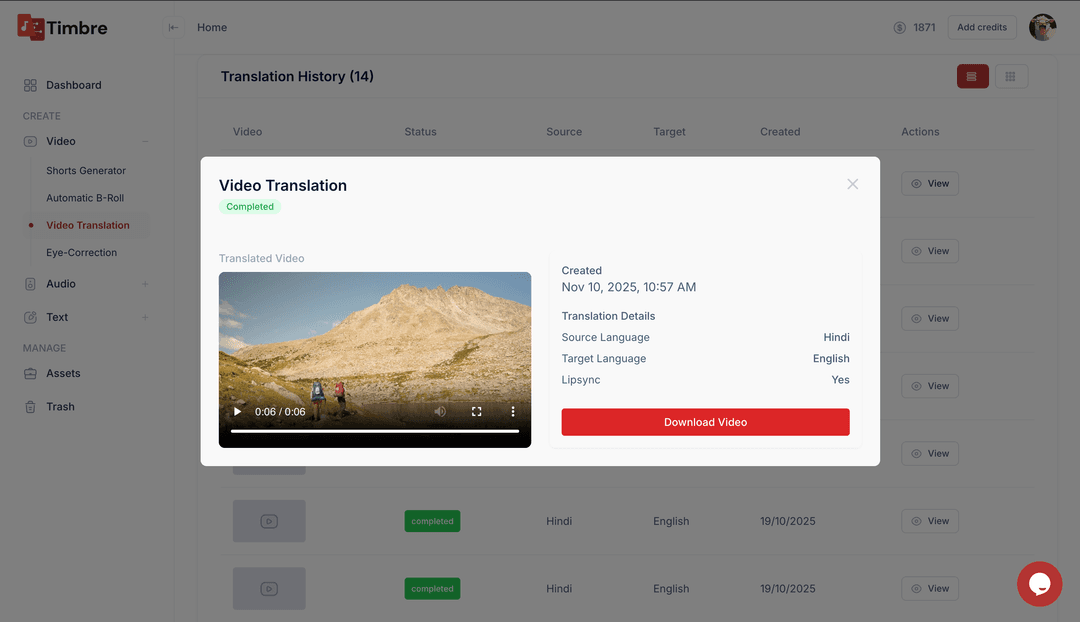The width and height of the screenshot is (1080, 622).
Task: Expand the Text menu section
Action: [x=145, y=317]
